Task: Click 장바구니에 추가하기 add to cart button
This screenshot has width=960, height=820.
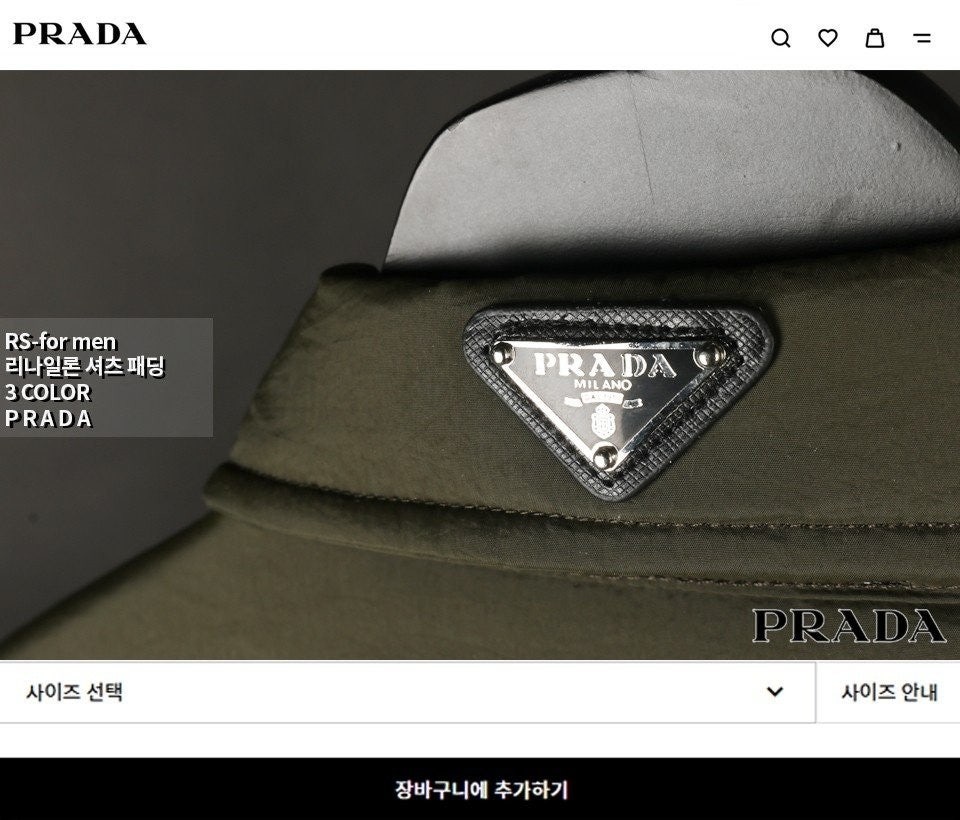Action: (480, 789)
